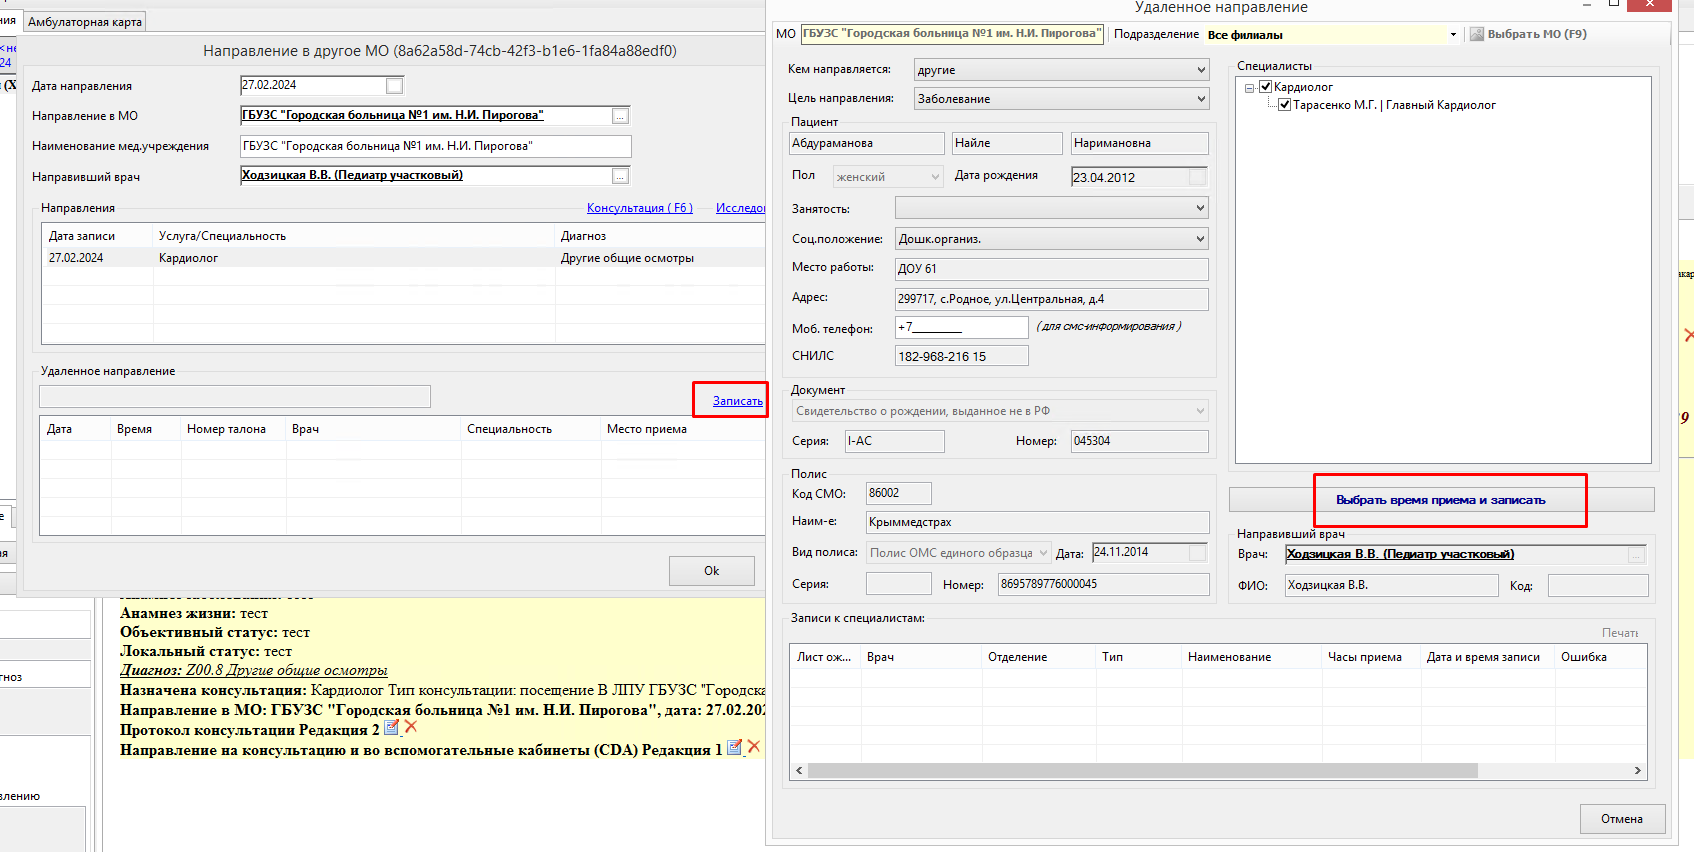Click the 'Выбрать время приема и записать' button
The image size is (1694, 852).
[x=1441, y=500]
